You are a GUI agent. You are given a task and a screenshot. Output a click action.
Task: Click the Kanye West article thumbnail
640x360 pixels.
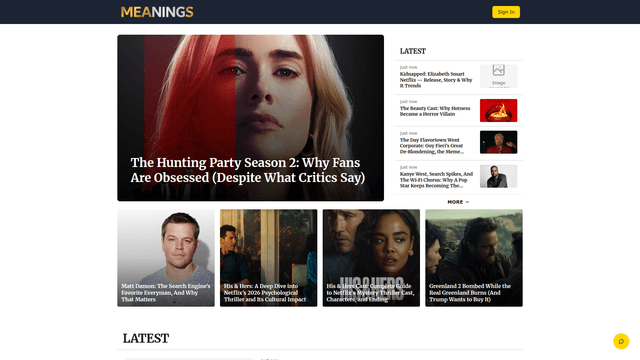[498, 176]
